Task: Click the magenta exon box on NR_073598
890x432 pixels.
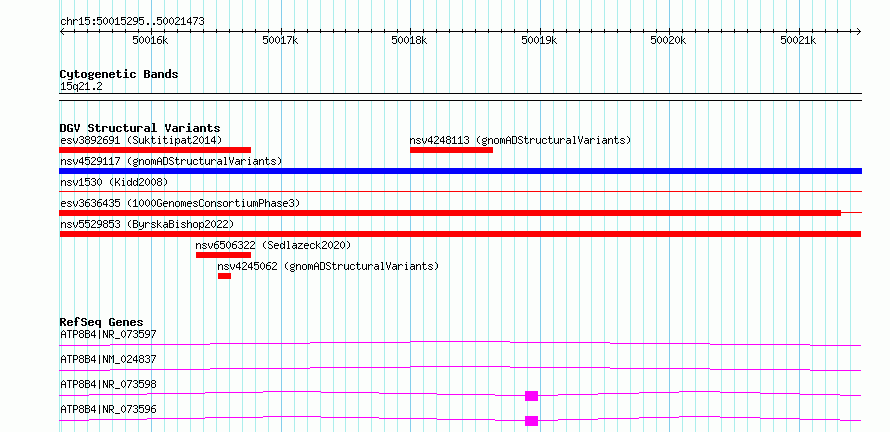Action: (531, 396)
